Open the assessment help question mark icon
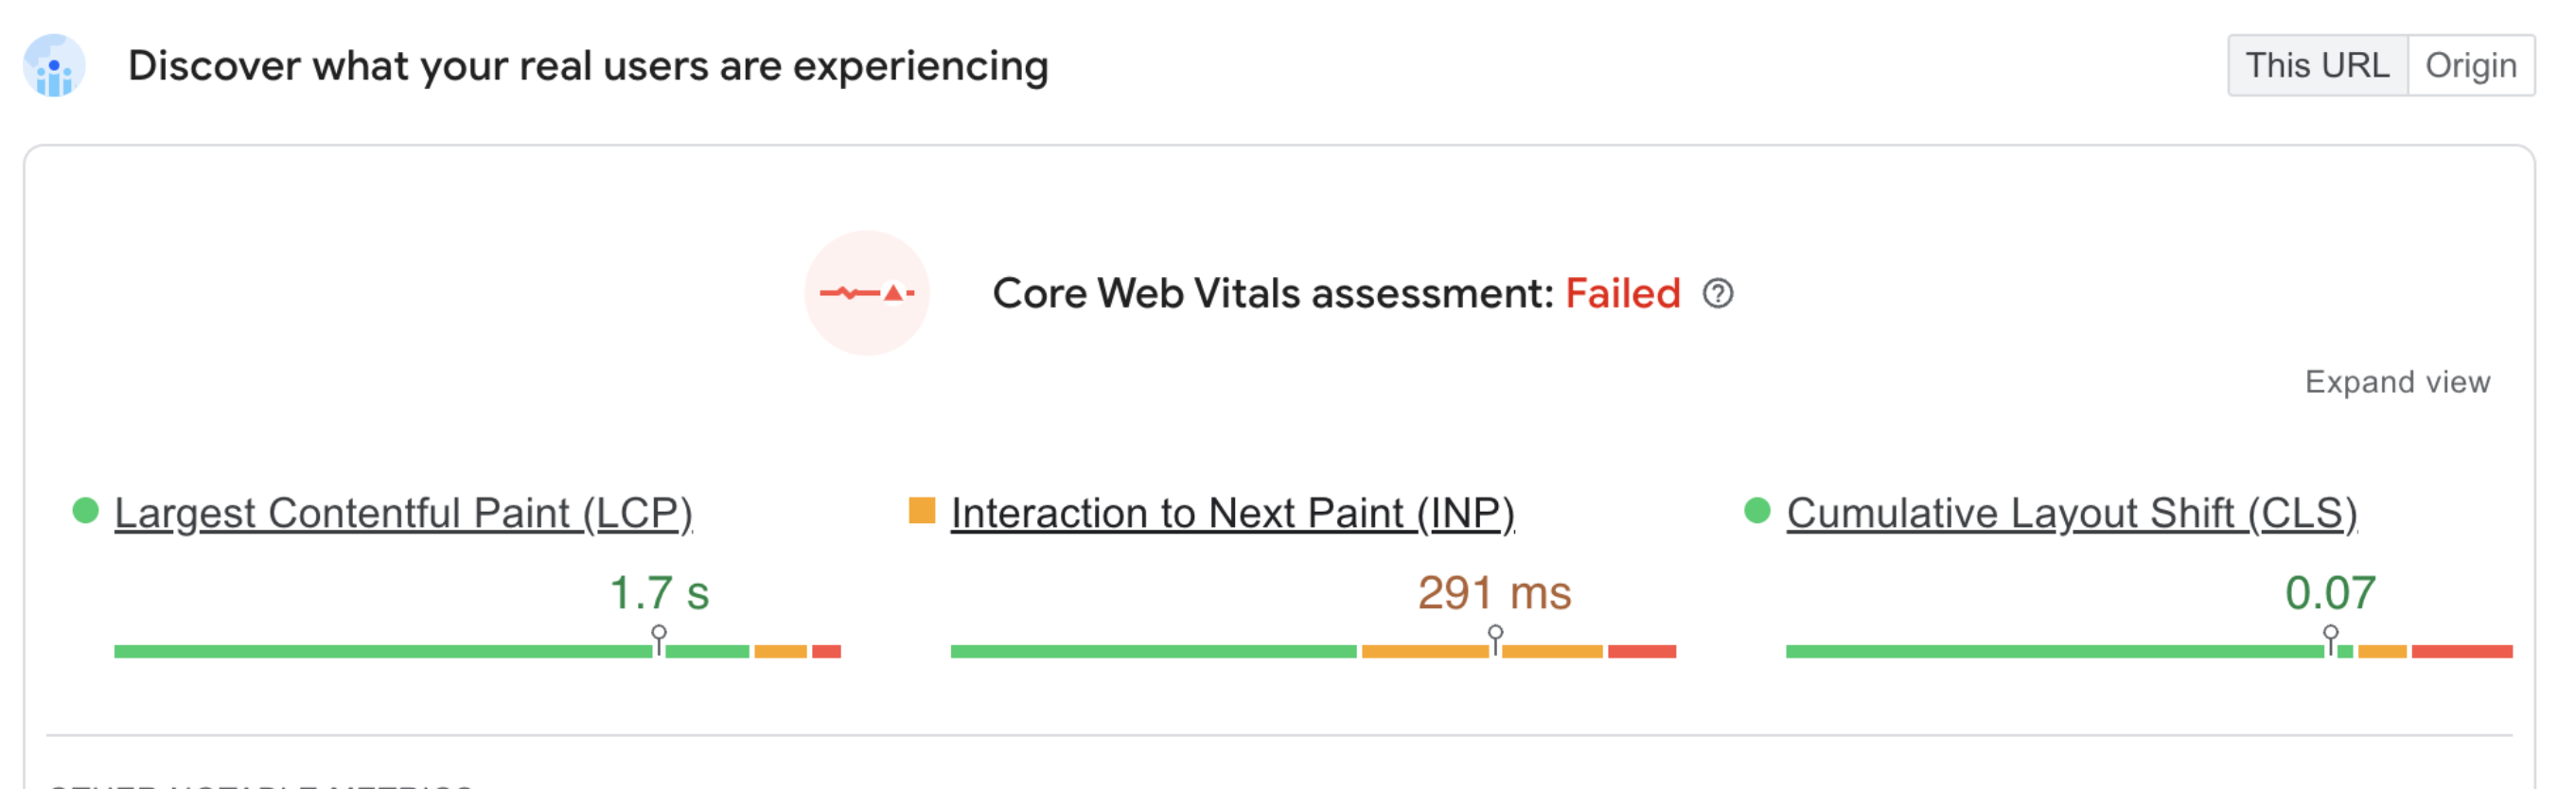 1717,294
